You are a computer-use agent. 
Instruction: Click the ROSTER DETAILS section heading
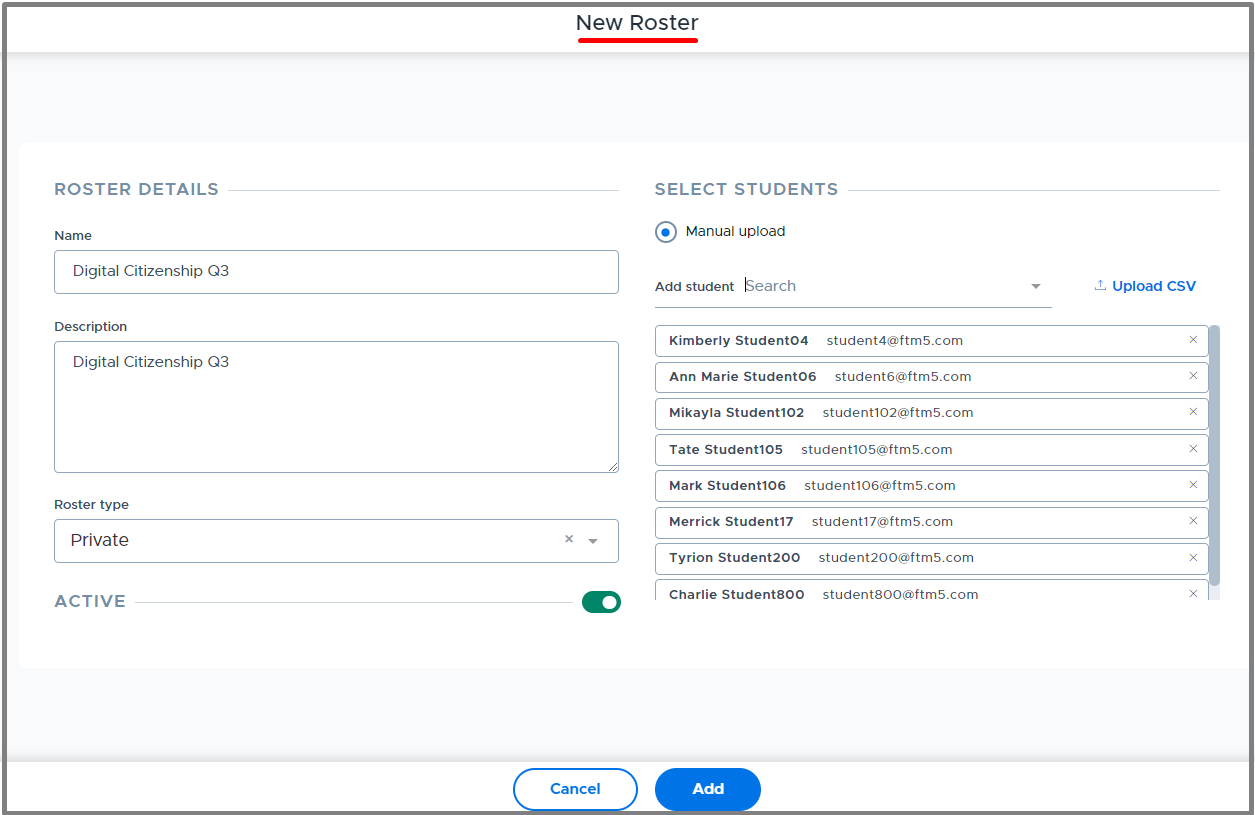click(136, 189)
